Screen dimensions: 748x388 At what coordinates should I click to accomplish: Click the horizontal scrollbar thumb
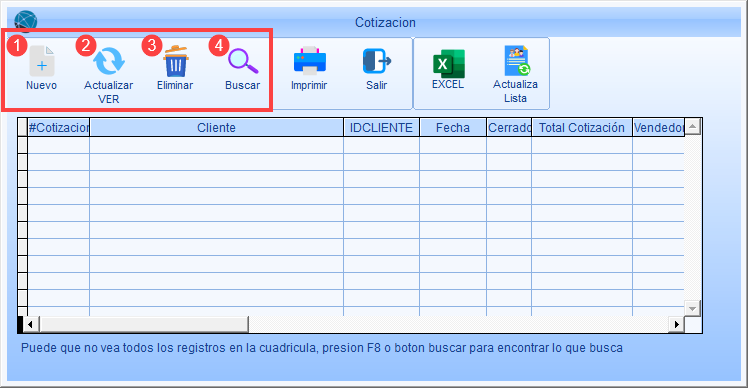pos(144,325)
